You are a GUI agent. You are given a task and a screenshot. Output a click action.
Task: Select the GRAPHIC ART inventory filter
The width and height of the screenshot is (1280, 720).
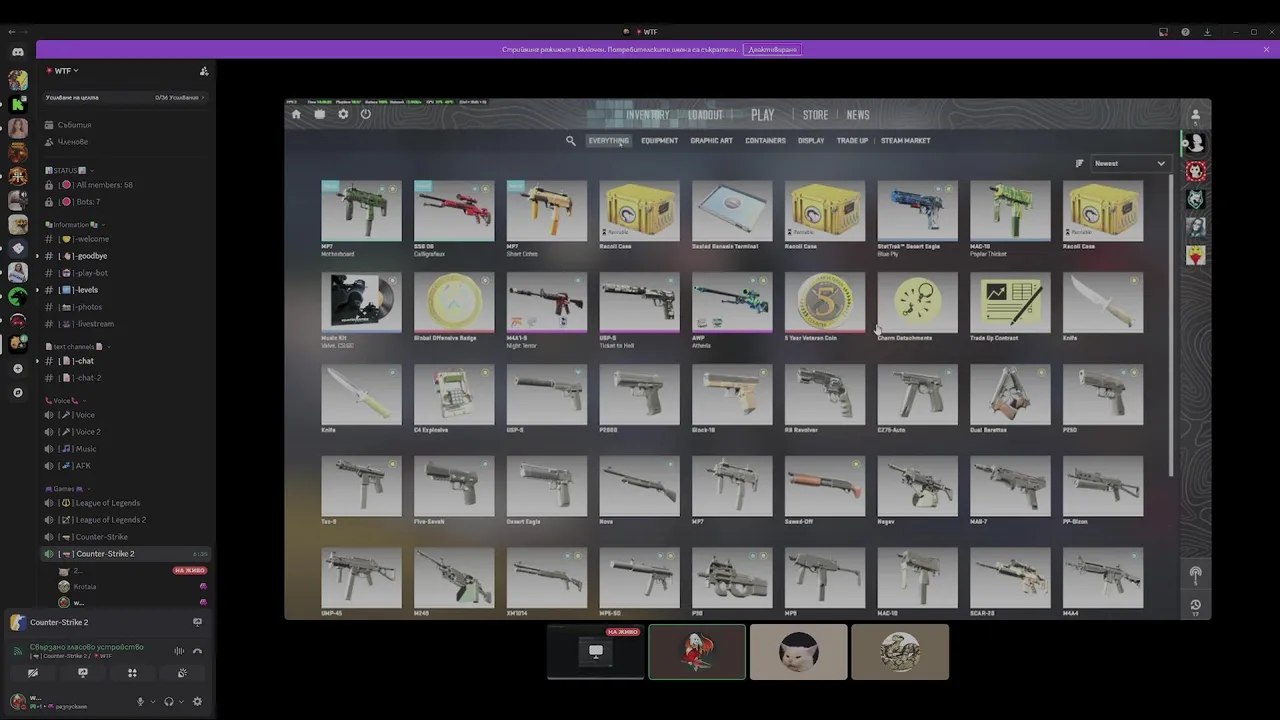(x=711, y=141)
